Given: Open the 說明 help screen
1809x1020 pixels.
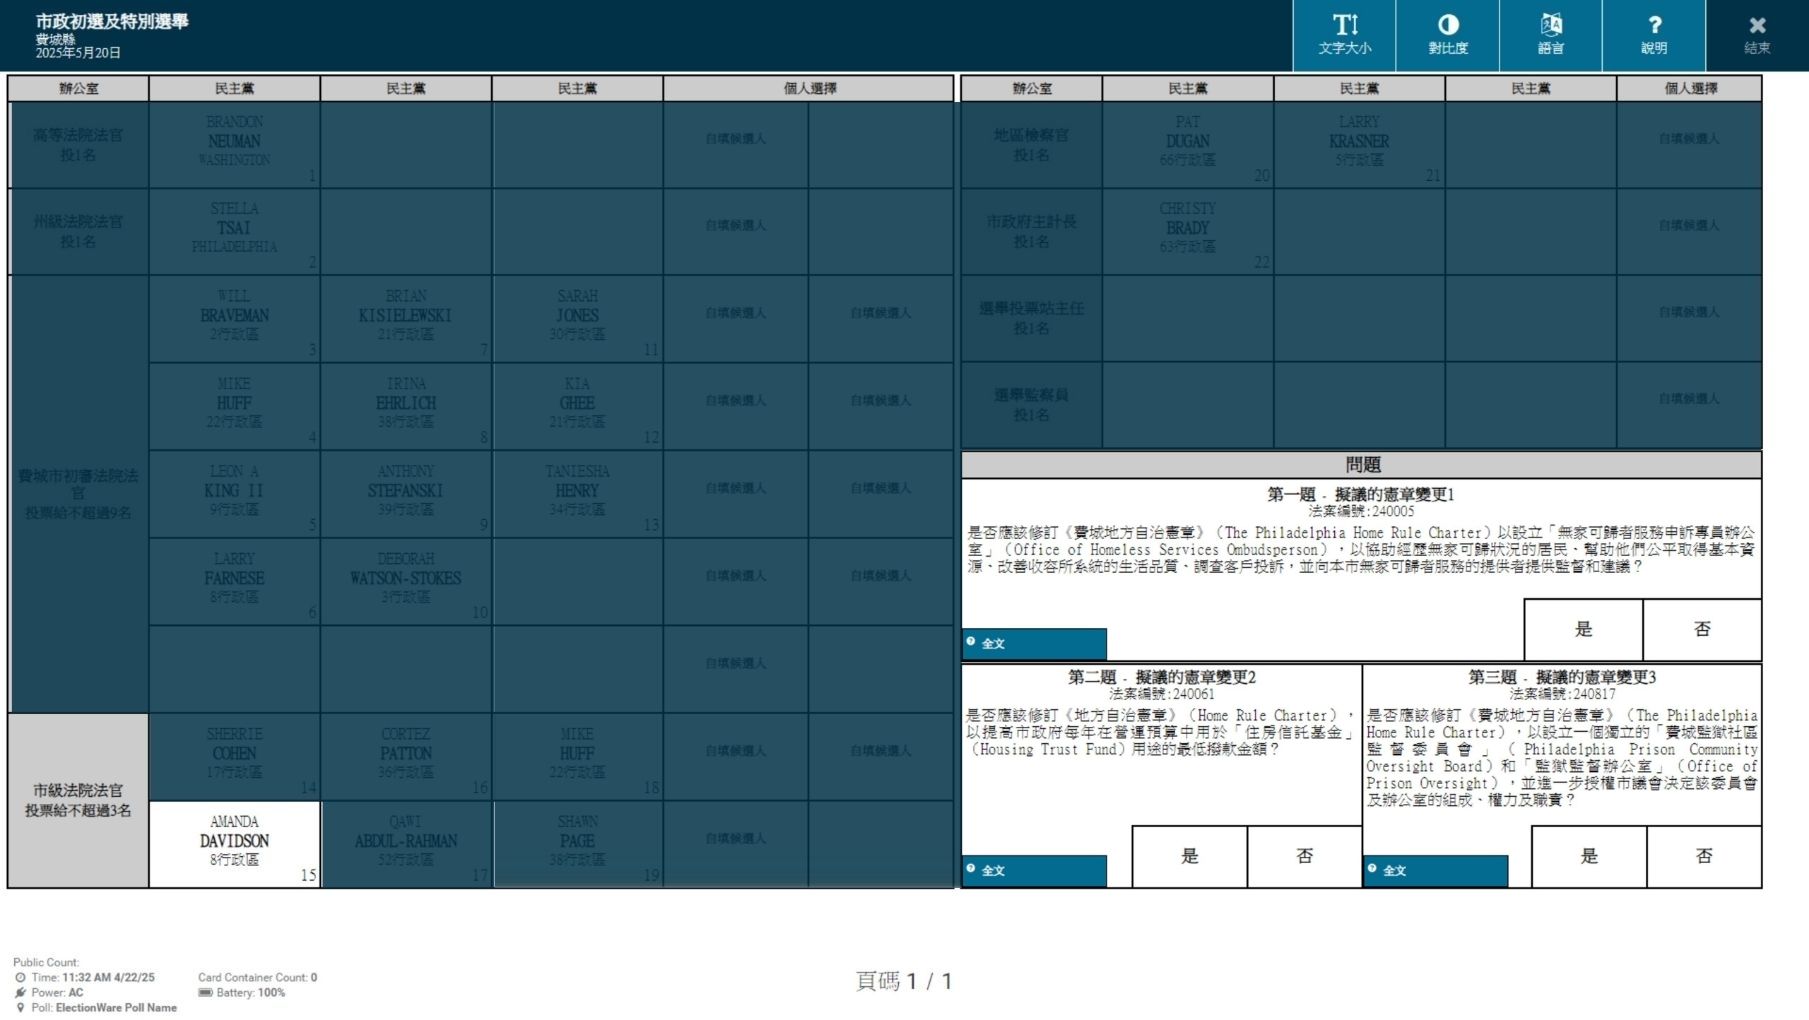Looking at the screenshot, I should [x=1653, y=35].
